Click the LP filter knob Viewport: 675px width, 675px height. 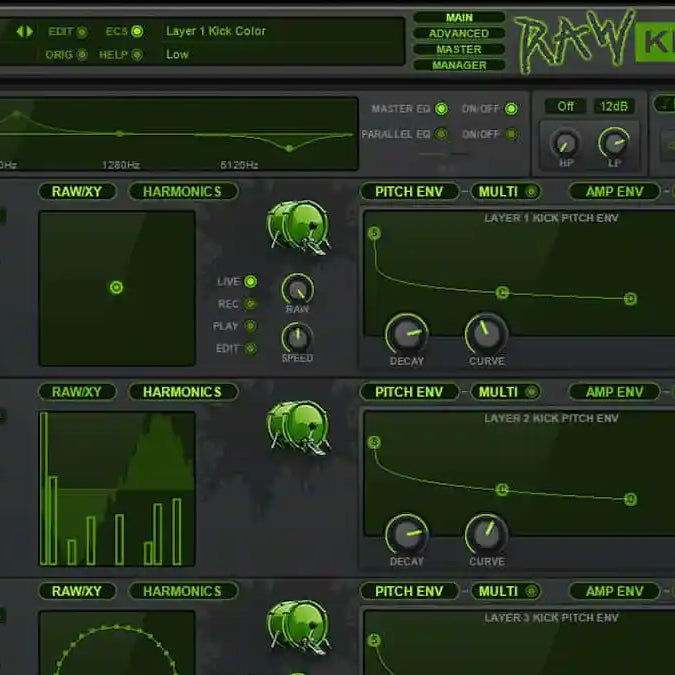coord(614,143)
